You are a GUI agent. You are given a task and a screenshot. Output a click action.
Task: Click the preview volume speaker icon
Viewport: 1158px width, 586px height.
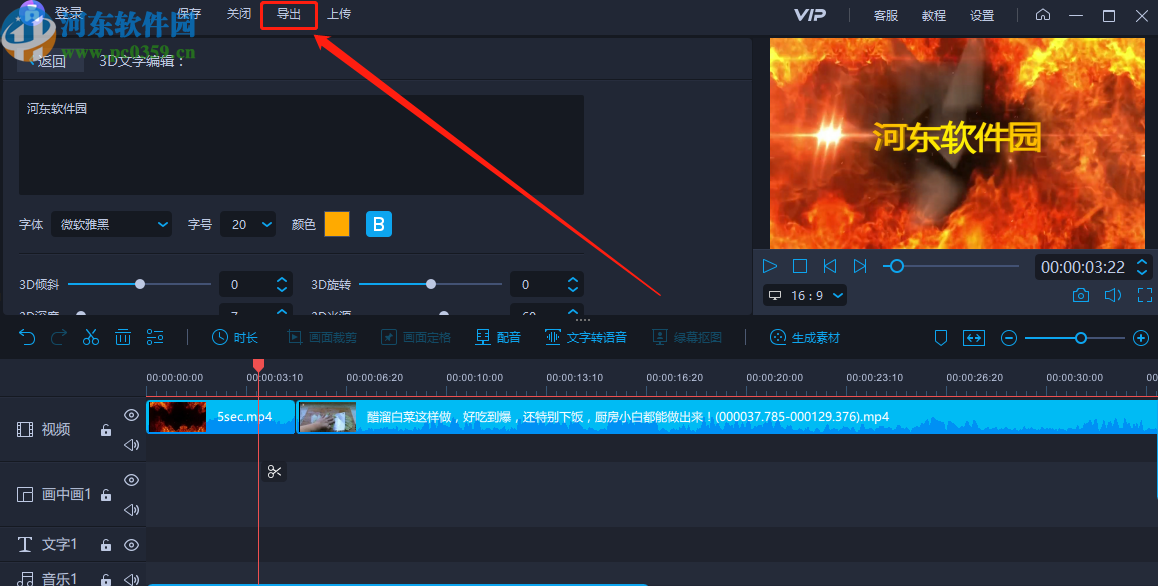(x=1113, y=296)
